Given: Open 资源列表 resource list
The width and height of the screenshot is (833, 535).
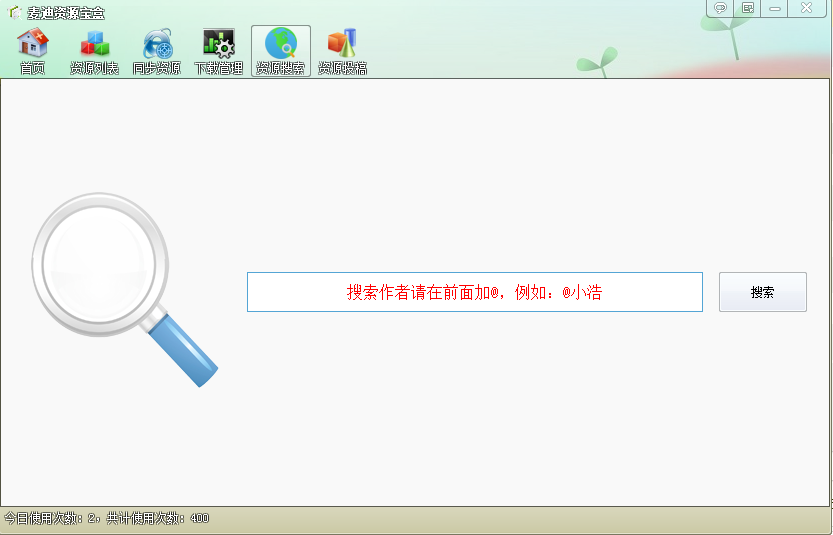Looking at the screenshot, I should pos(95,52).
